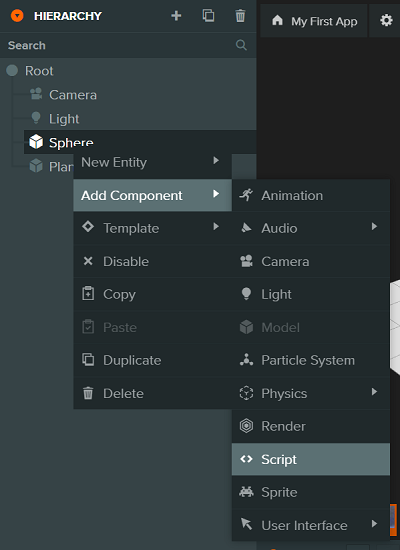Select the Root entity in hierarchy
400x550 pixels.
(x=39, y=71)
